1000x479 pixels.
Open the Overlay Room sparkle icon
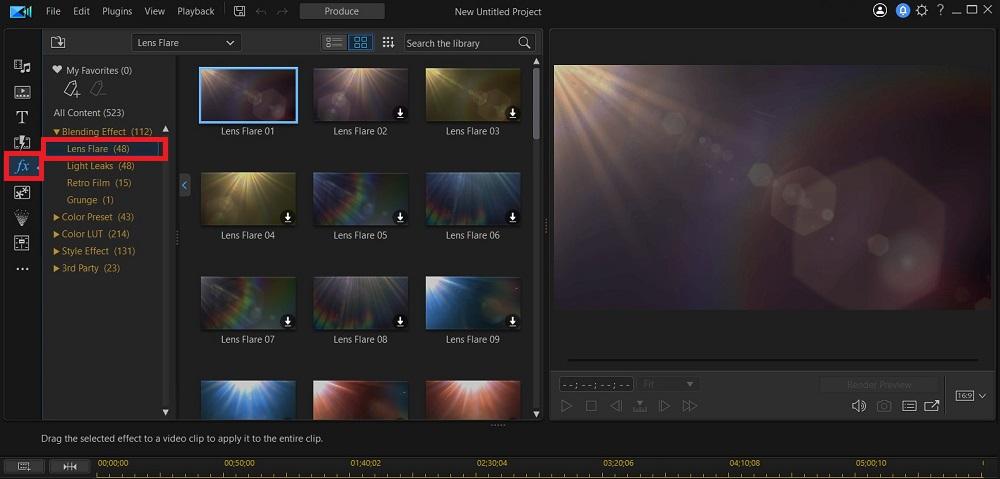pyautogui.click(x=22, y=192)
